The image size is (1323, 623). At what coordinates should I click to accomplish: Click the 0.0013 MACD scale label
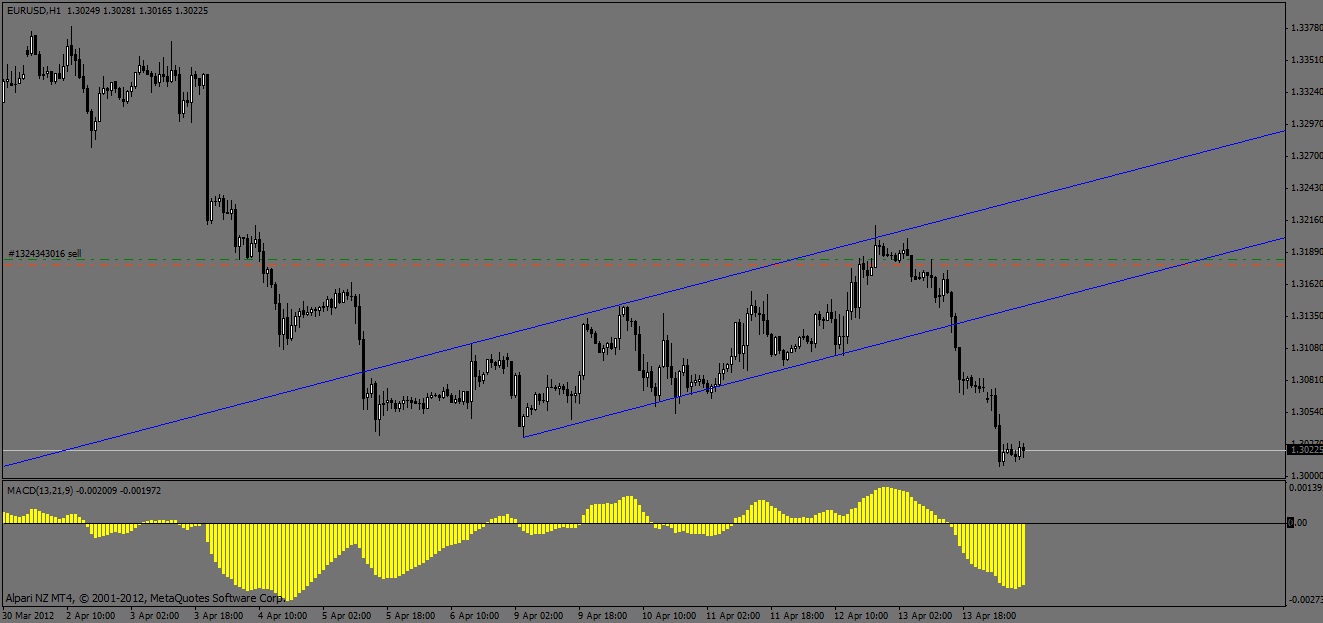(1307, 487)
